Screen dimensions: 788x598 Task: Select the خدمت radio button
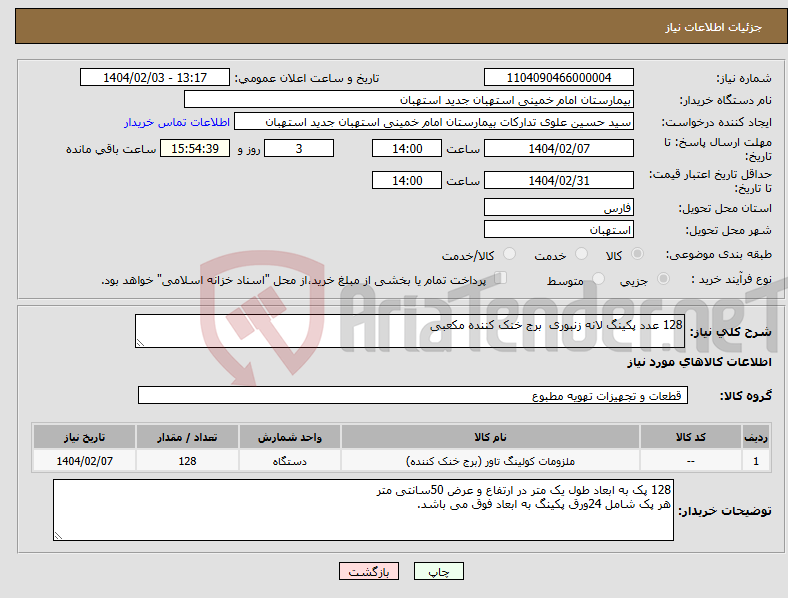point(581,254)
